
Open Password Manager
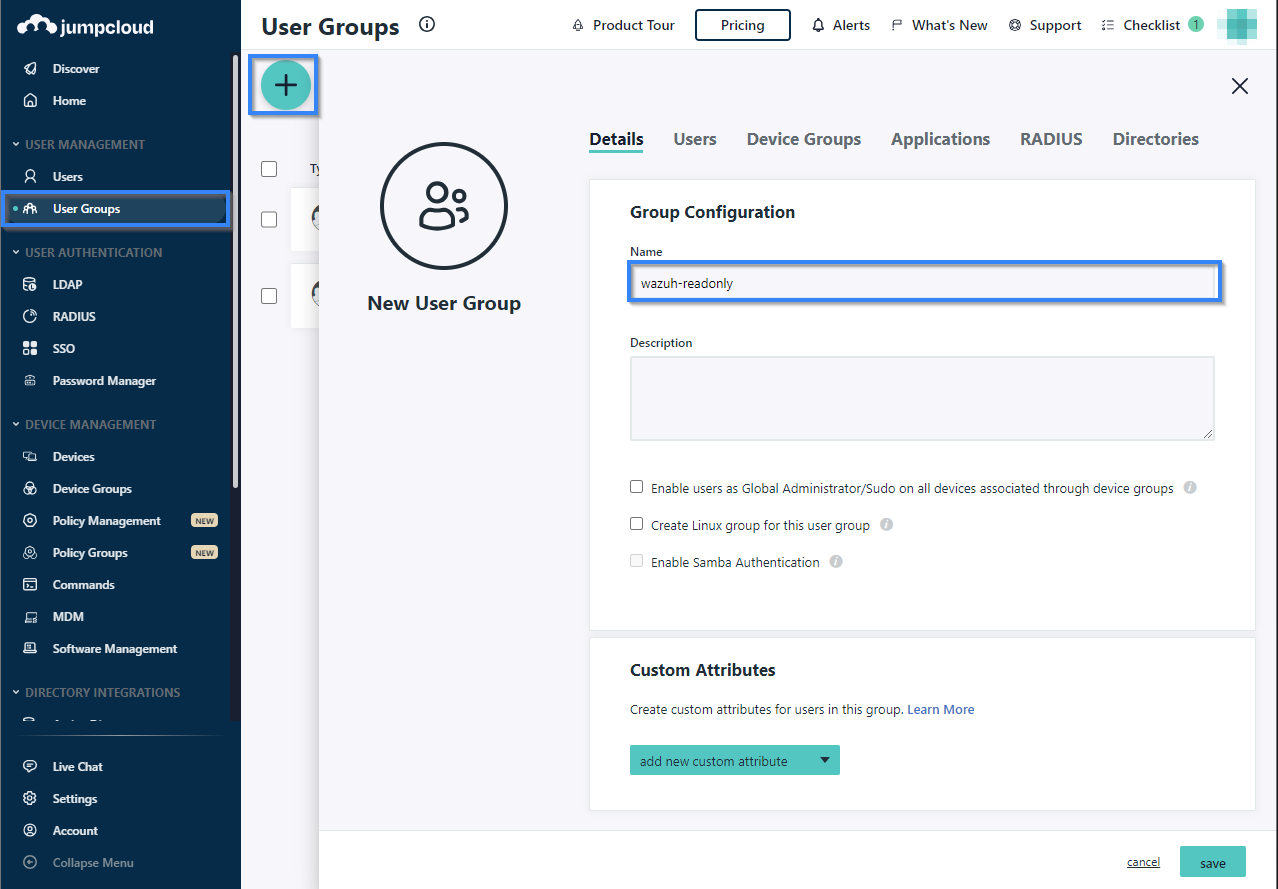[x=104, y=381]
